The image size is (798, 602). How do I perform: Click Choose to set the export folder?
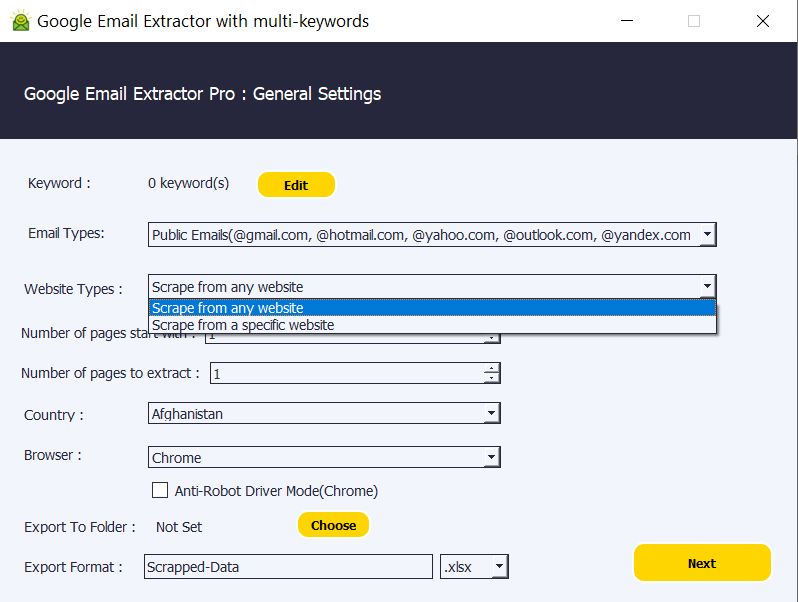[333, 525]
